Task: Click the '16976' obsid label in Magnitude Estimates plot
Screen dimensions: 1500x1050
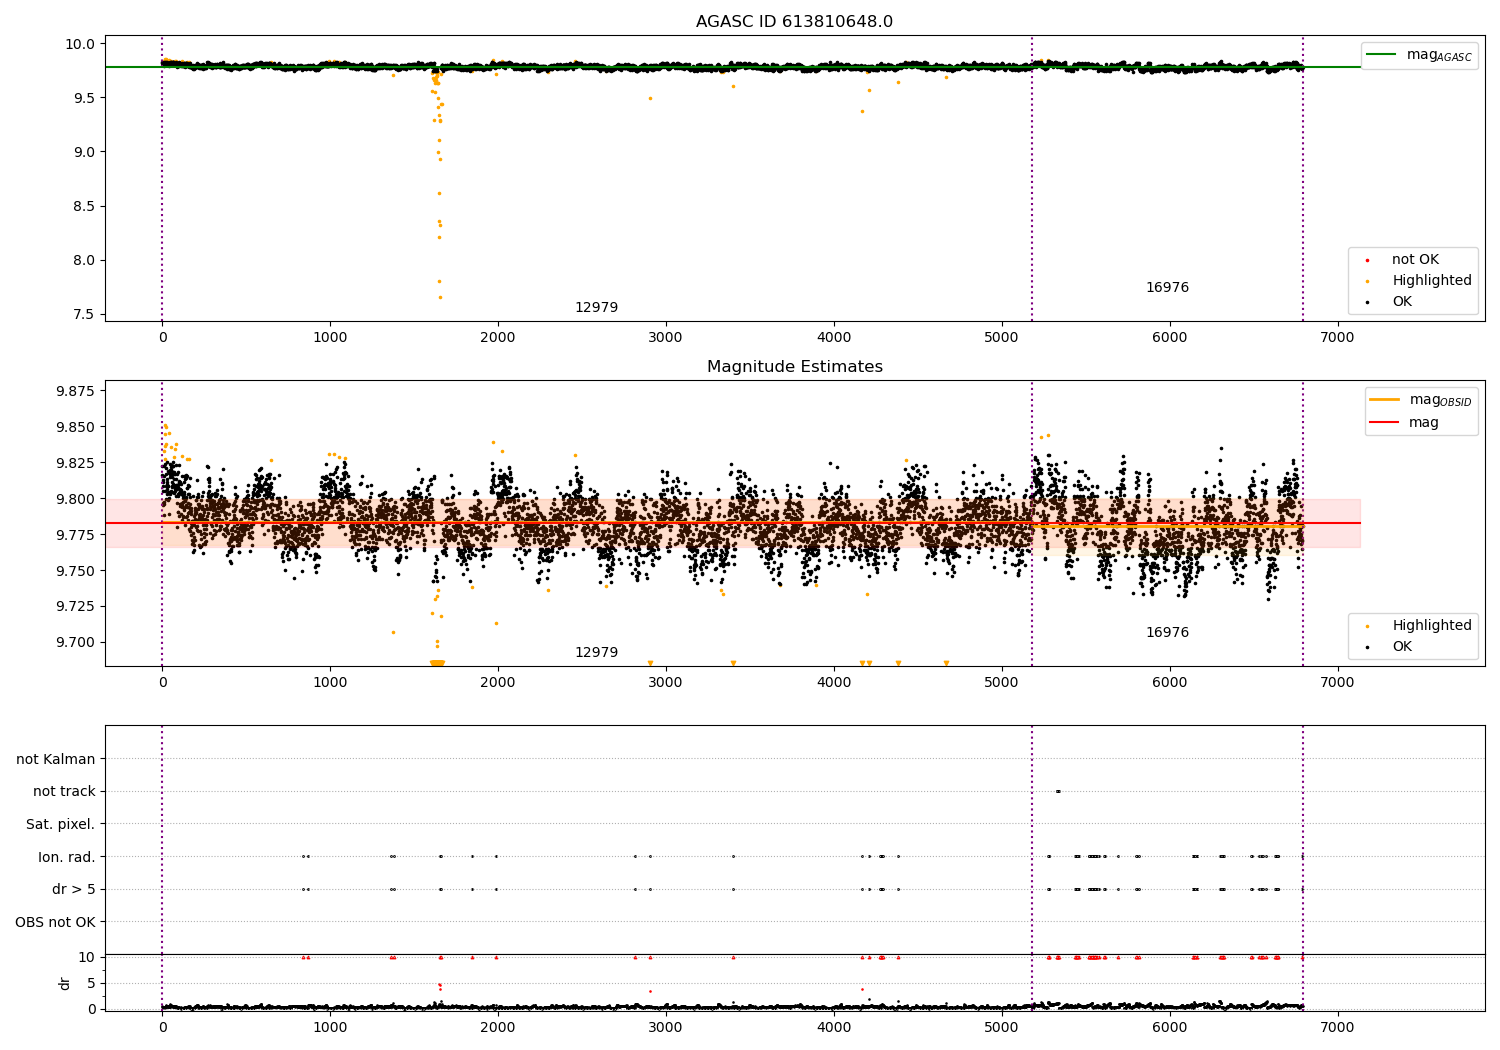Action: pyautogui.click(x=1167, y=633)
